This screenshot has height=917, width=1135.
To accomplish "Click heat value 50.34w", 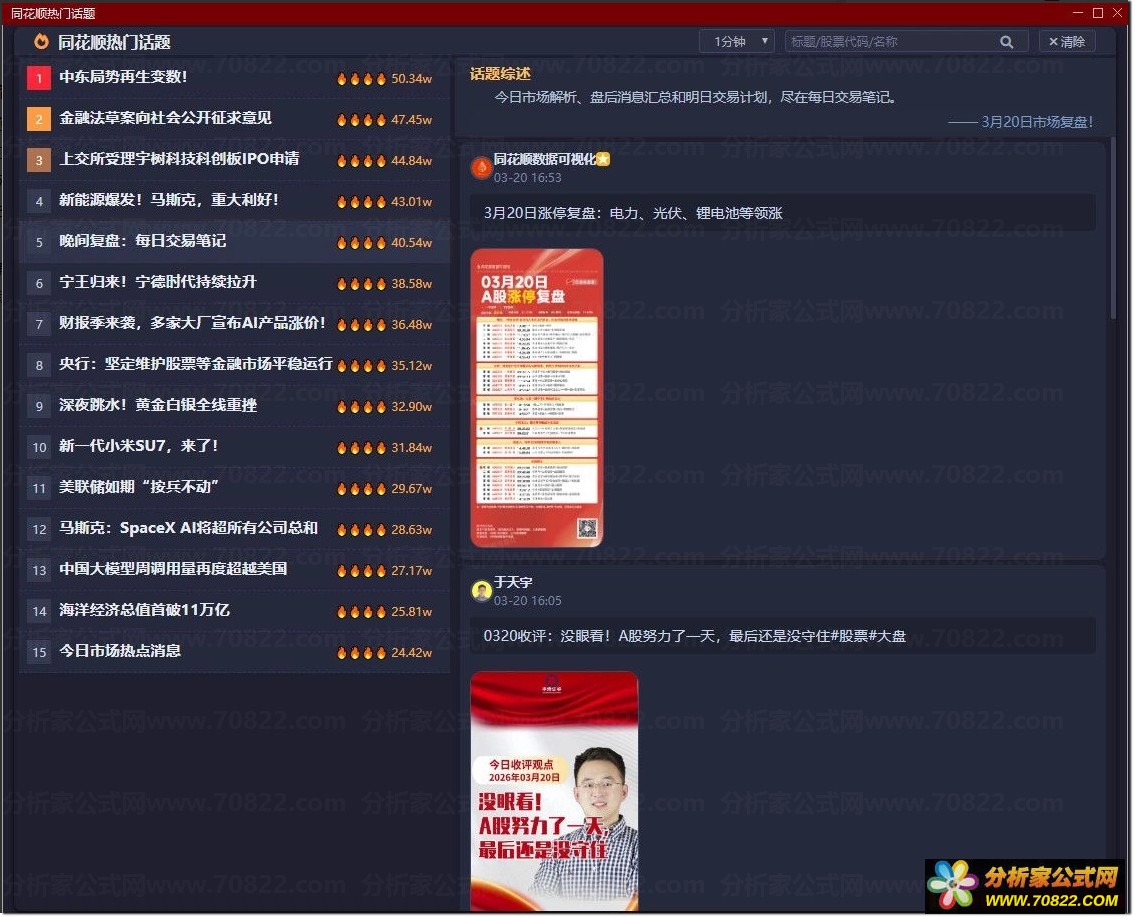I will [413, 79].
